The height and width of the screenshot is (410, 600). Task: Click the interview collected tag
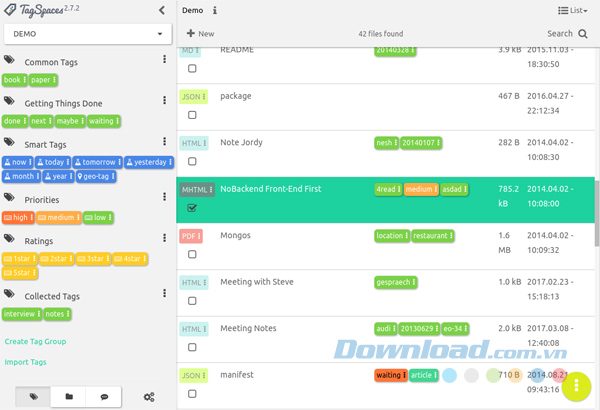[x=22, y=314]
